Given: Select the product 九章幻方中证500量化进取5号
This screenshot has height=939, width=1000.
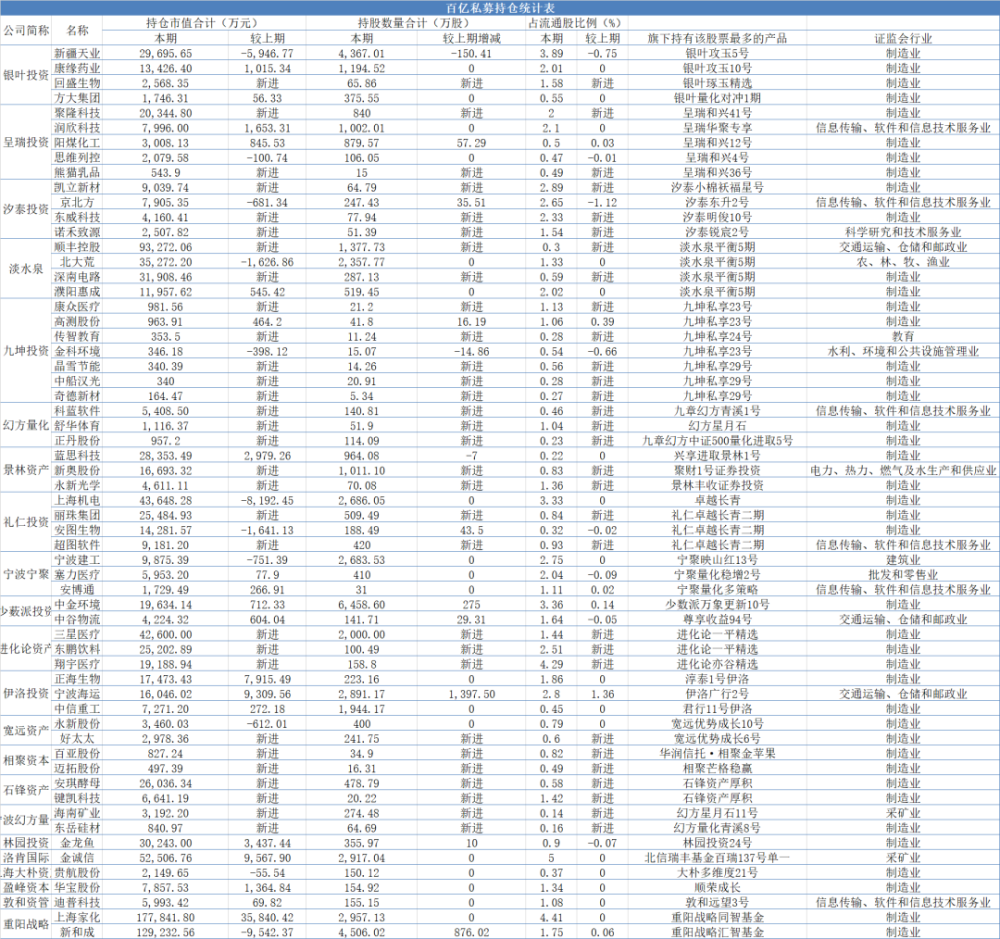Looking at the screenshot, I should tap(717, 441).
